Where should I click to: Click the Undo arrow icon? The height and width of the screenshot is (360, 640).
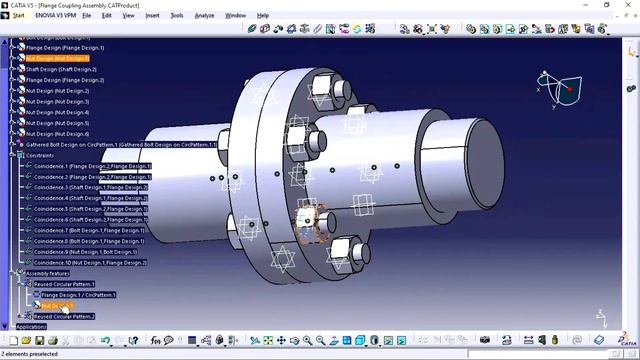(x=105, y=340)
